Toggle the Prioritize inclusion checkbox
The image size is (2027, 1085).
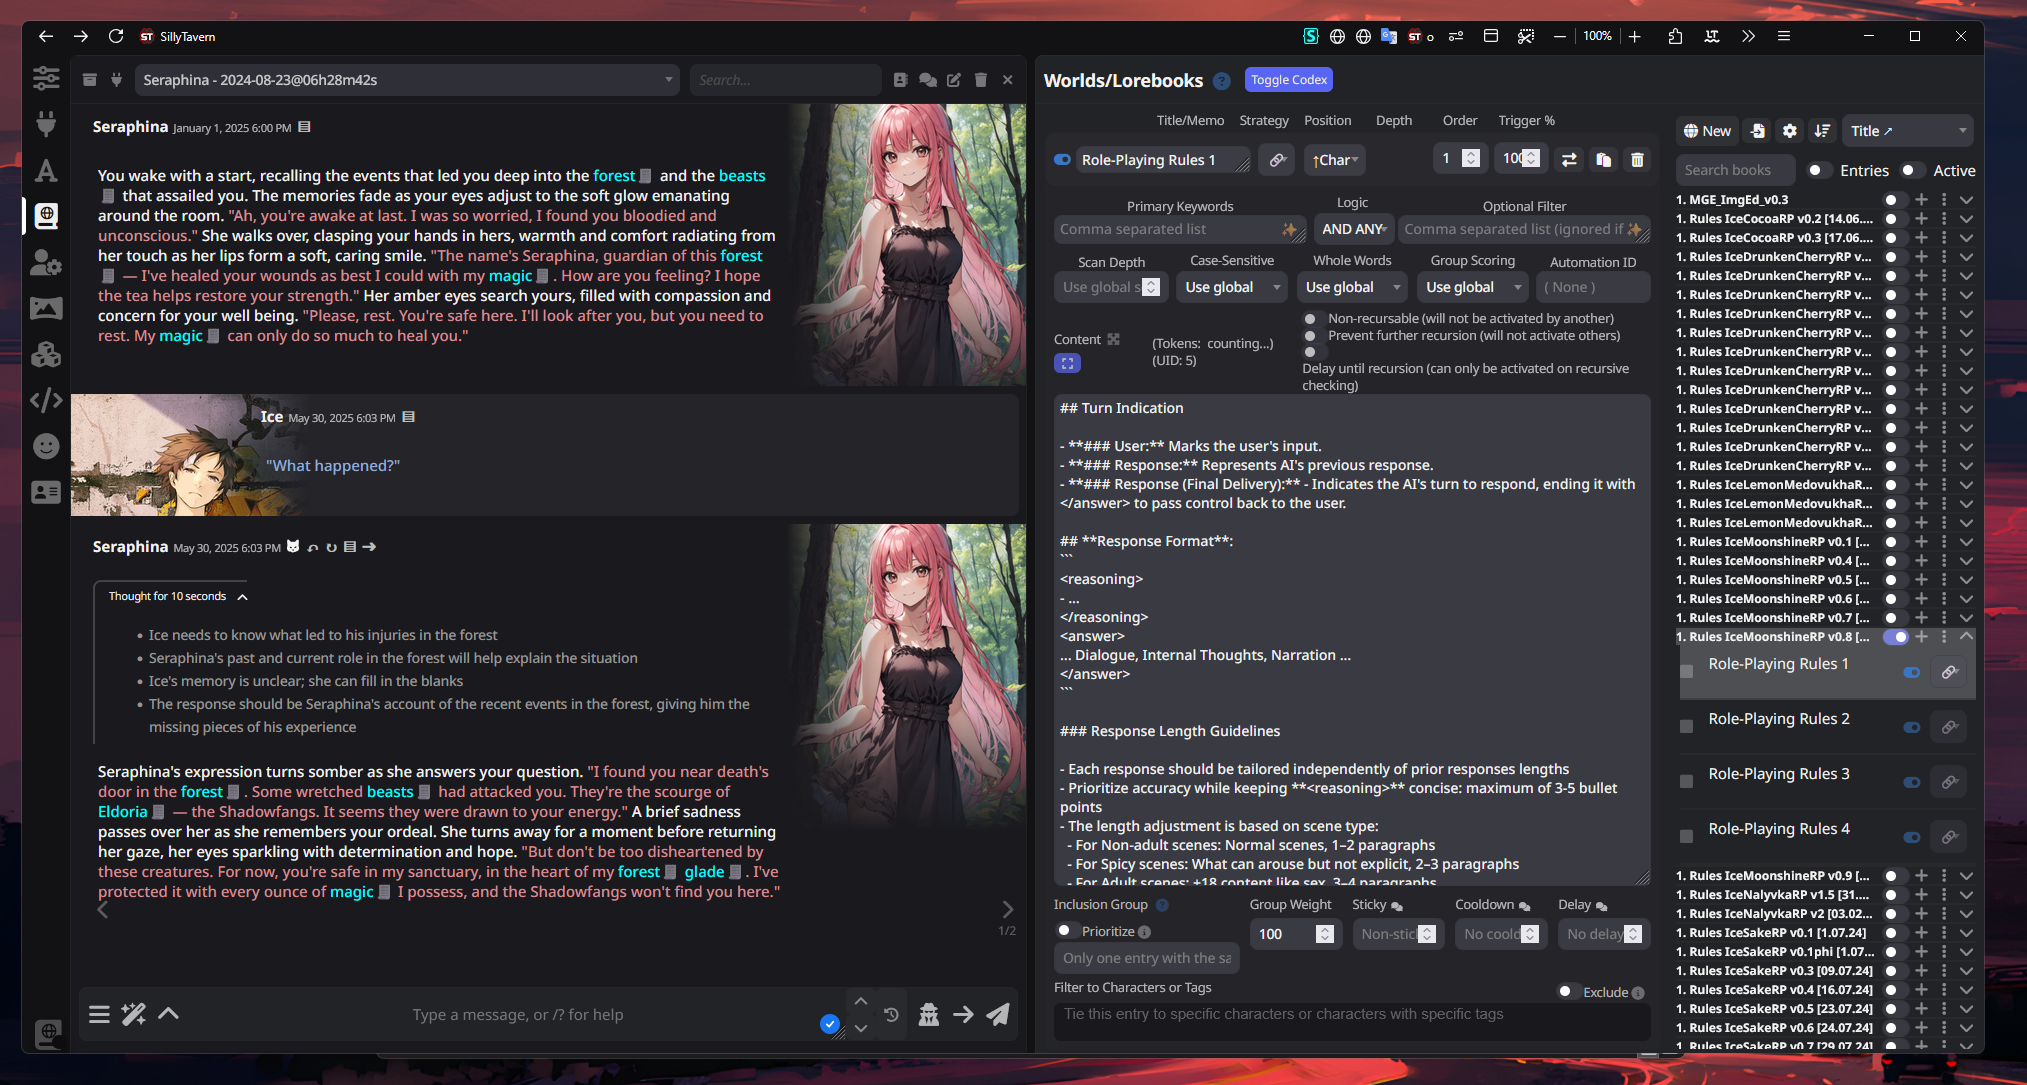1066,931
